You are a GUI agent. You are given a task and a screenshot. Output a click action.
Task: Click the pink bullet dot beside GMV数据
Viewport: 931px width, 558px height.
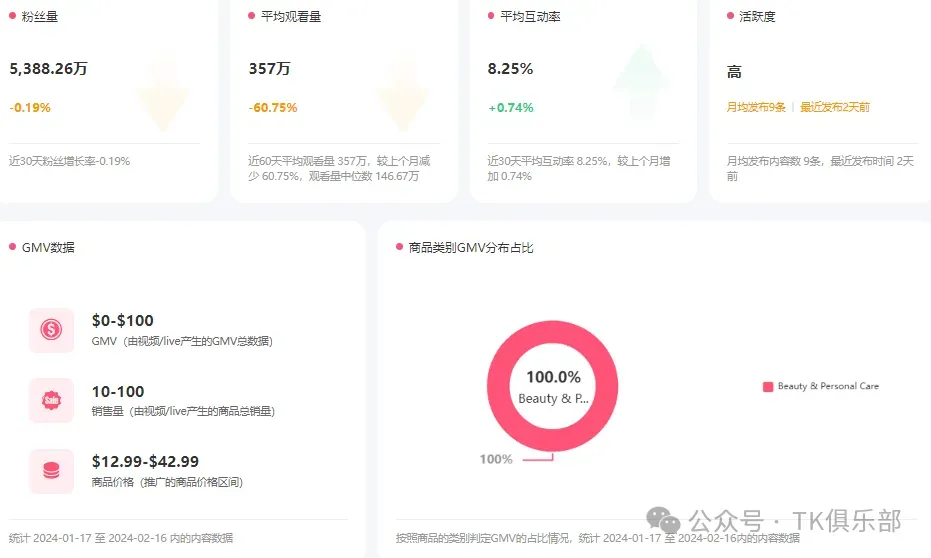click(x=12, y=247)
